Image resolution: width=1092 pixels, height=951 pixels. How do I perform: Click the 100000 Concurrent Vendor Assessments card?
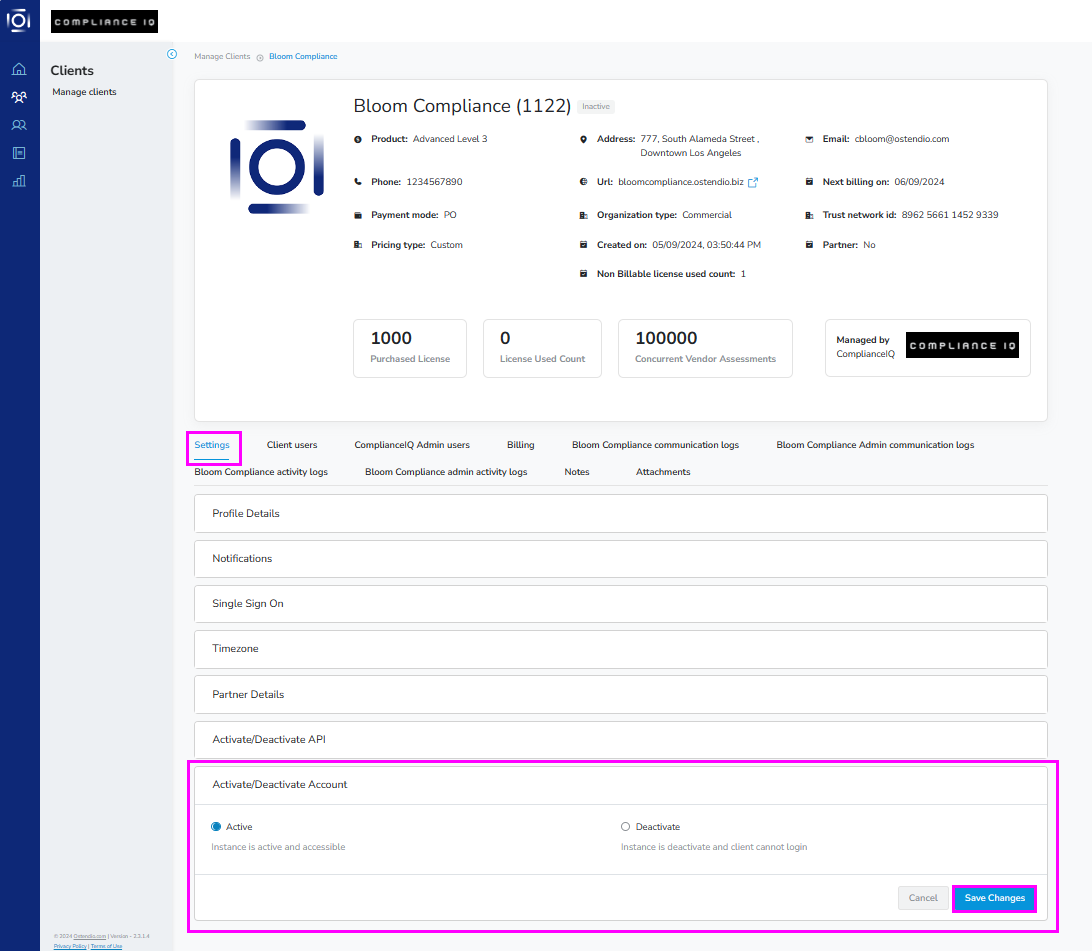click(705, 349)
